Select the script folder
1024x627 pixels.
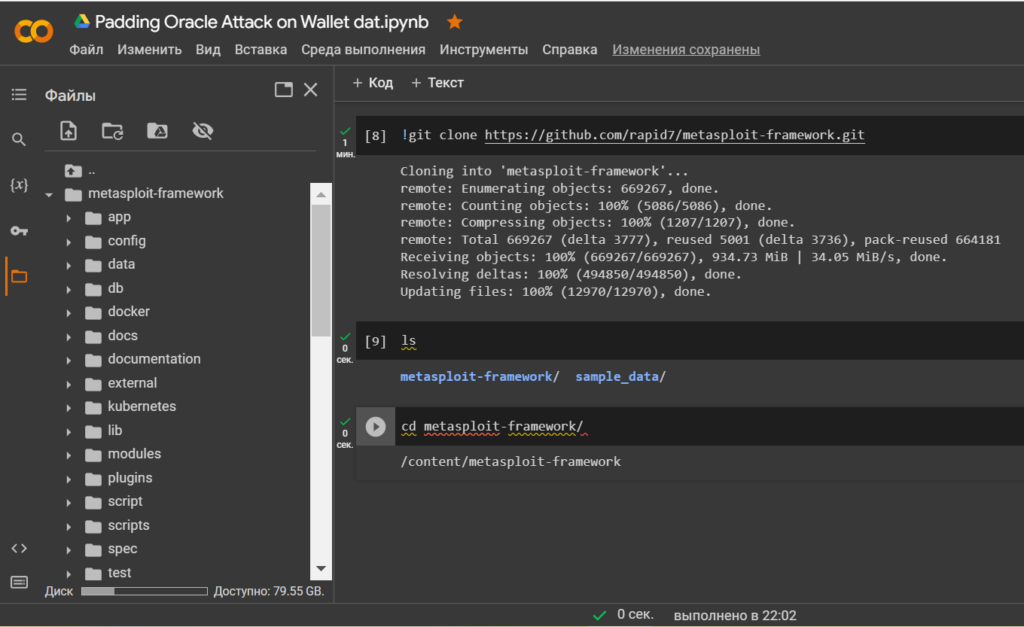click(x=125, y=502)
